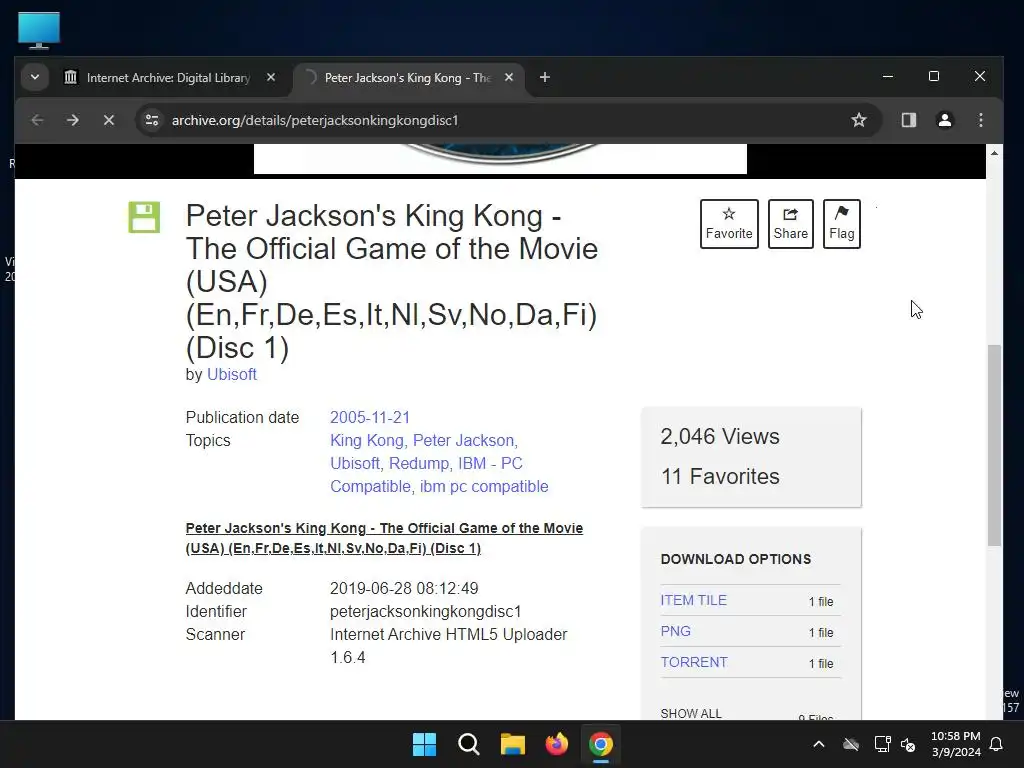Image resolution: width=1024 pixels, height=768 pixels.
Task: Download PNG option
Action: pos(675,632)
